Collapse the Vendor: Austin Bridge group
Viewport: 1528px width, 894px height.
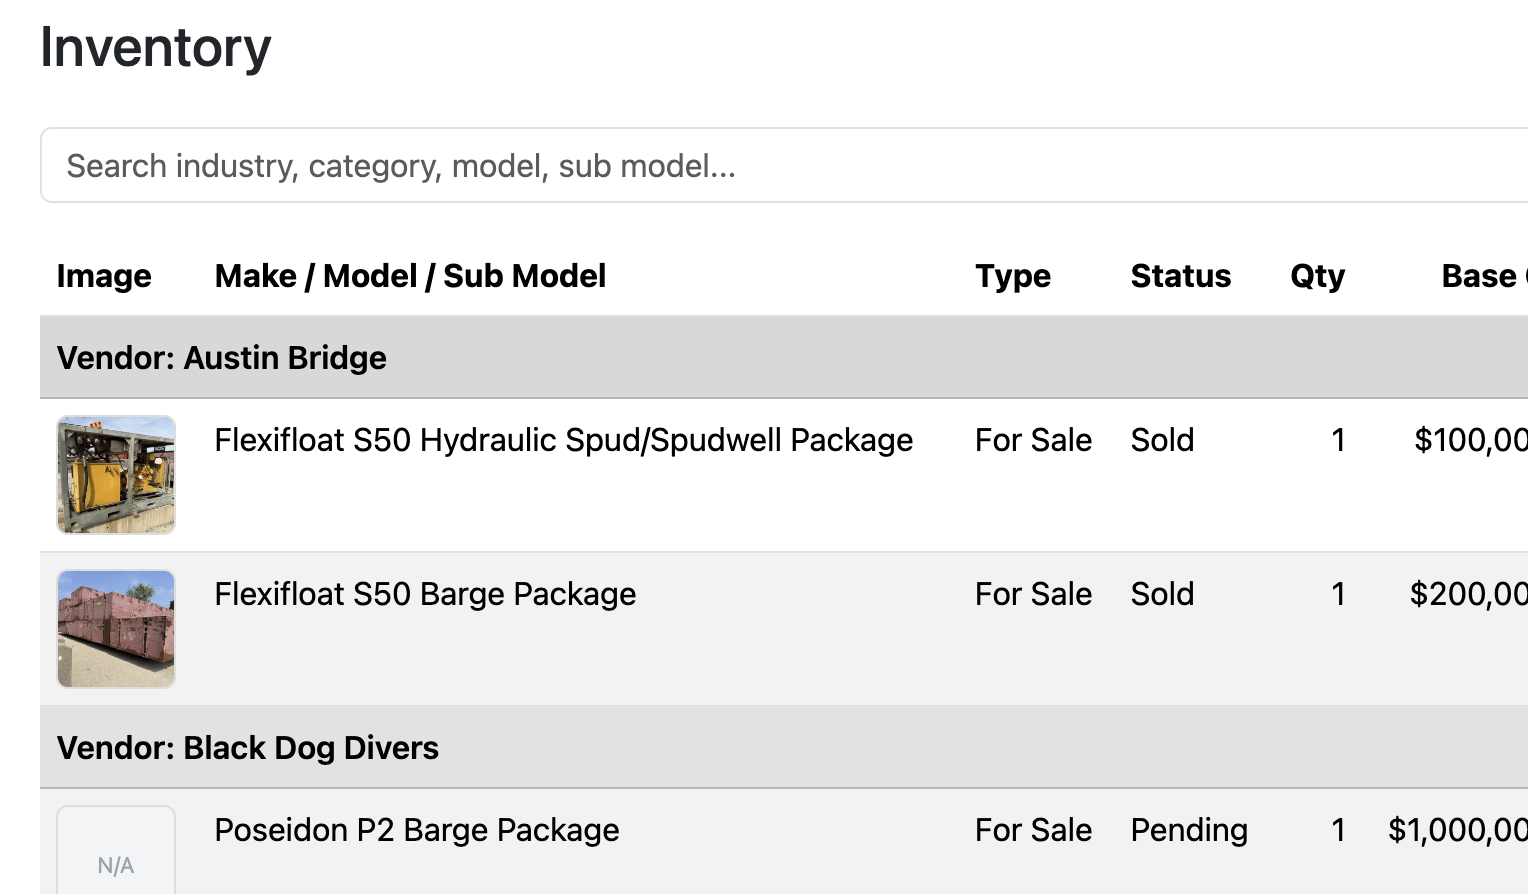[x=222, y=358]
